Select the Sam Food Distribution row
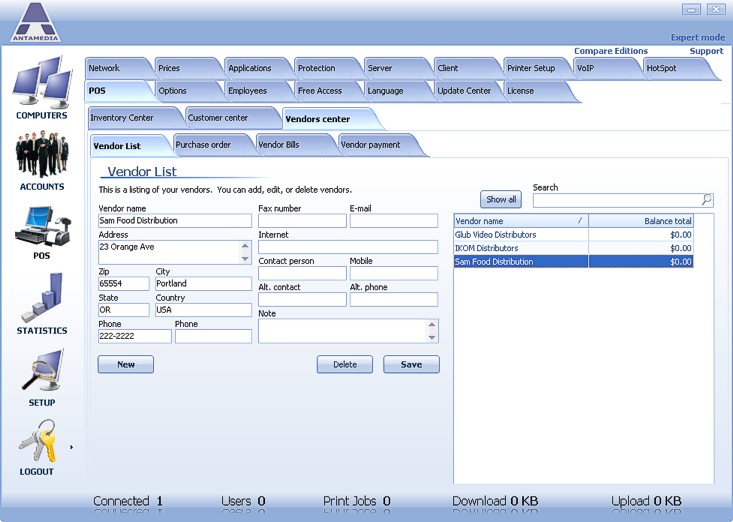The height and width of the screenshot is (522, 733). pos(574,262)
